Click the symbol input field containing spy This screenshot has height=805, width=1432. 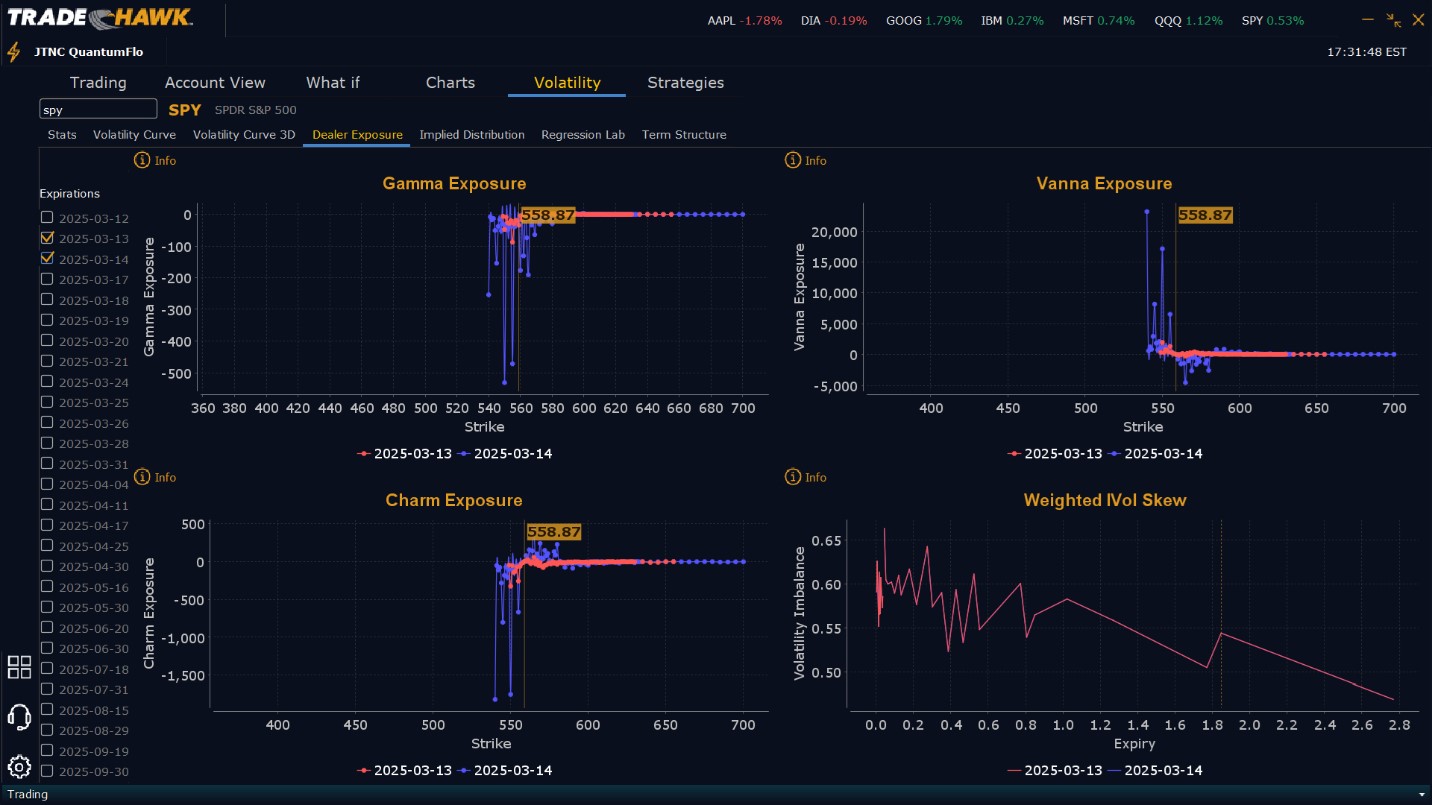click(98, 109)
